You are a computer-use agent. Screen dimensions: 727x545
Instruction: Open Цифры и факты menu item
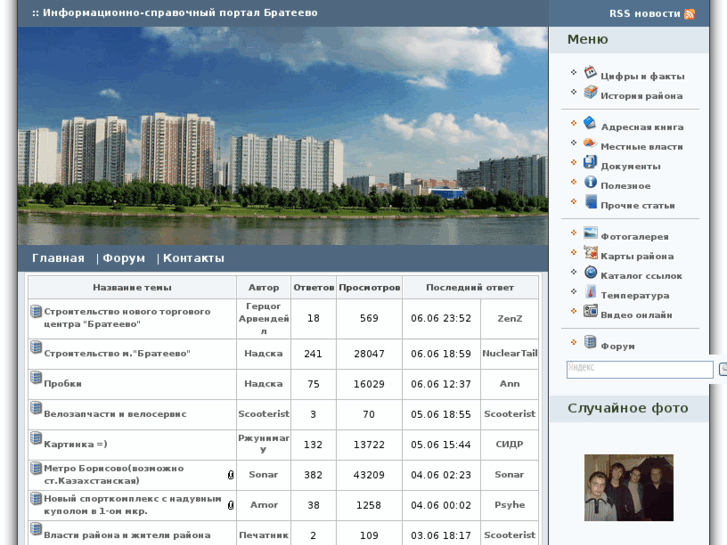[x=642, y=77]
